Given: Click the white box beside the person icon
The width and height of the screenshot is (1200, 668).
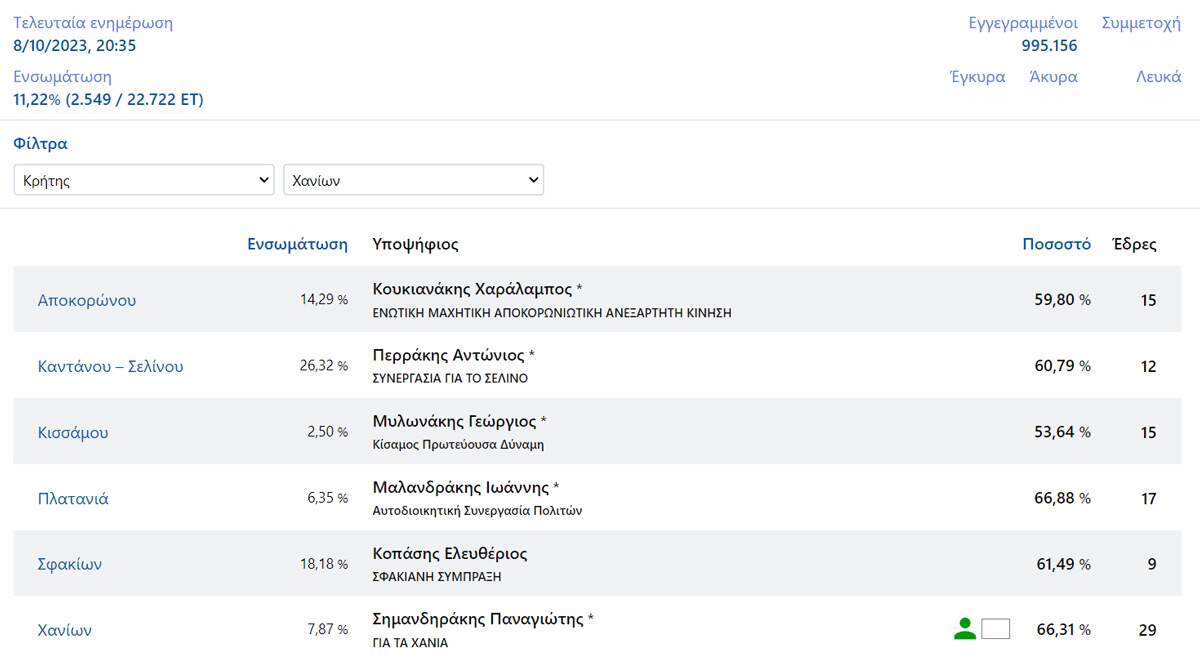Looking at the screenshot, I should point(995,629).
